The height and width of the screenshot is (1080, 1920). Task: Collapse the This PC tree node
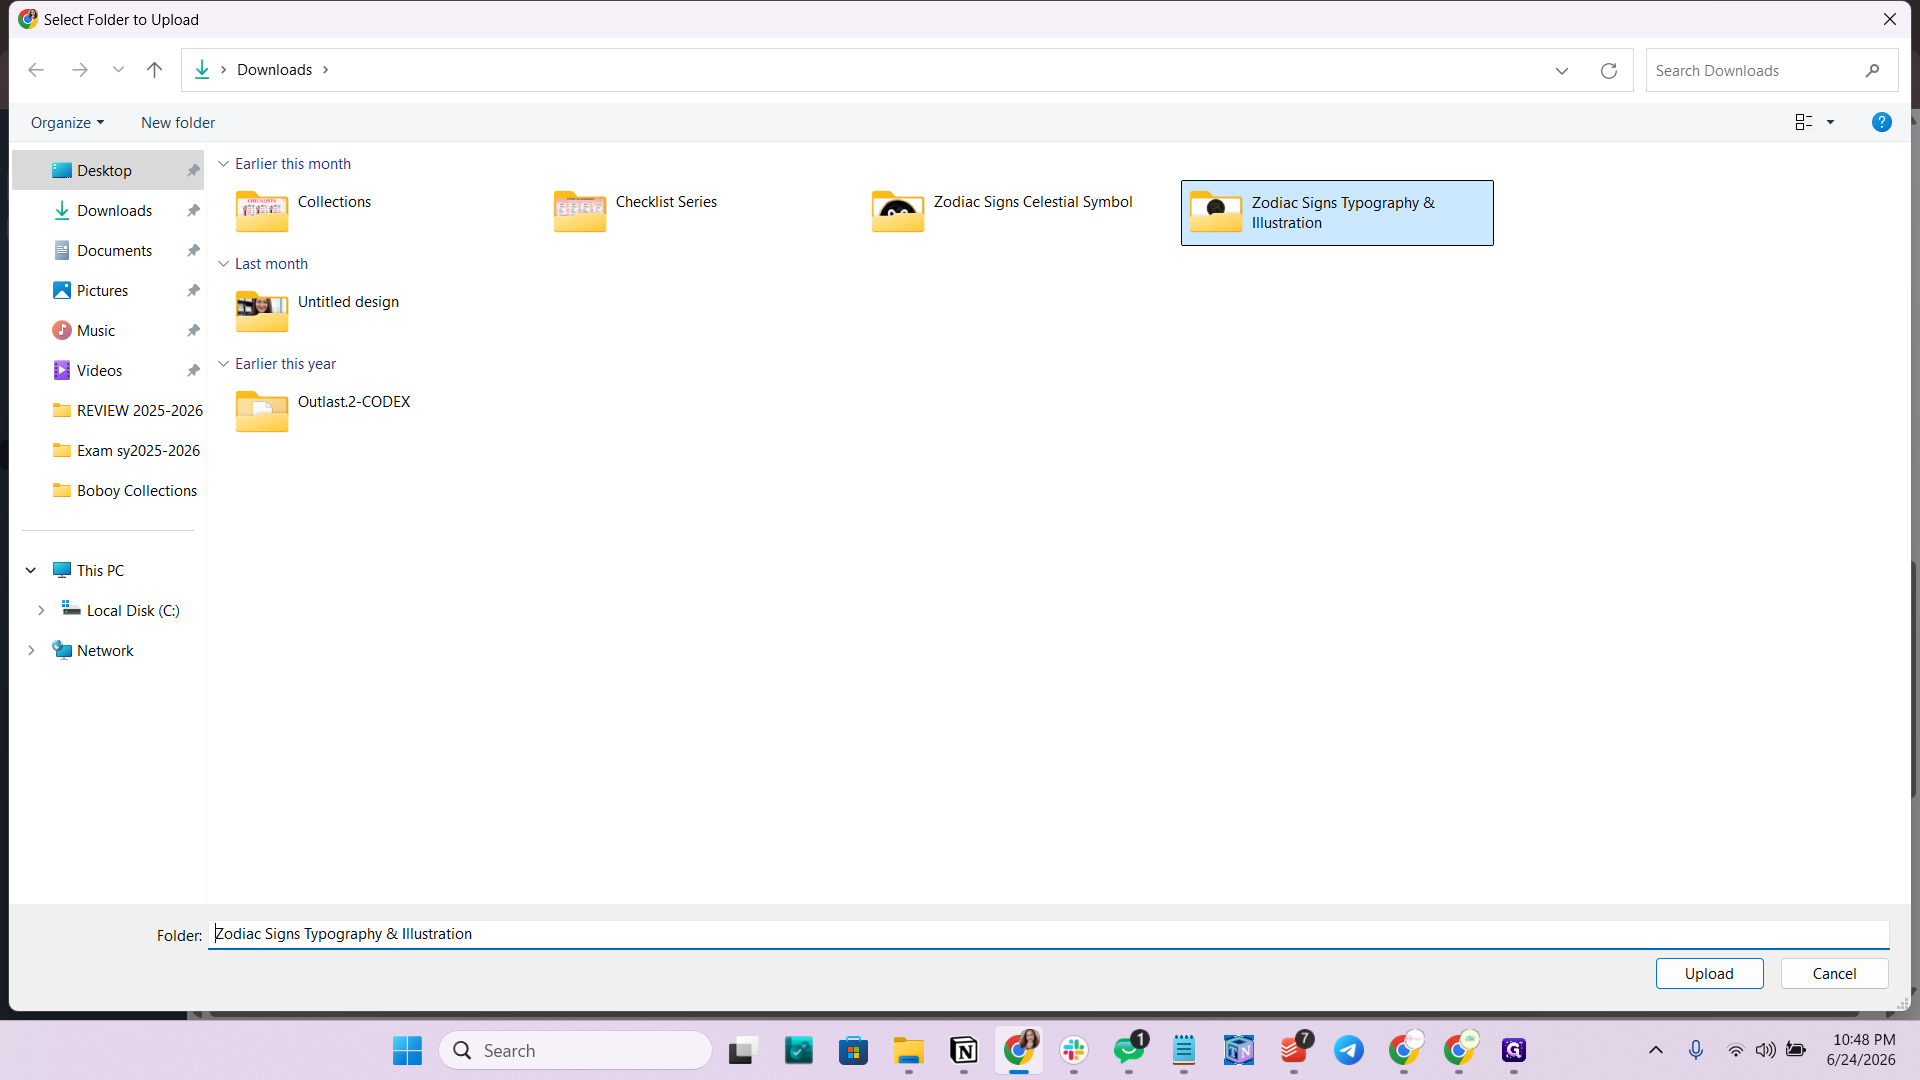coord(31,570)
